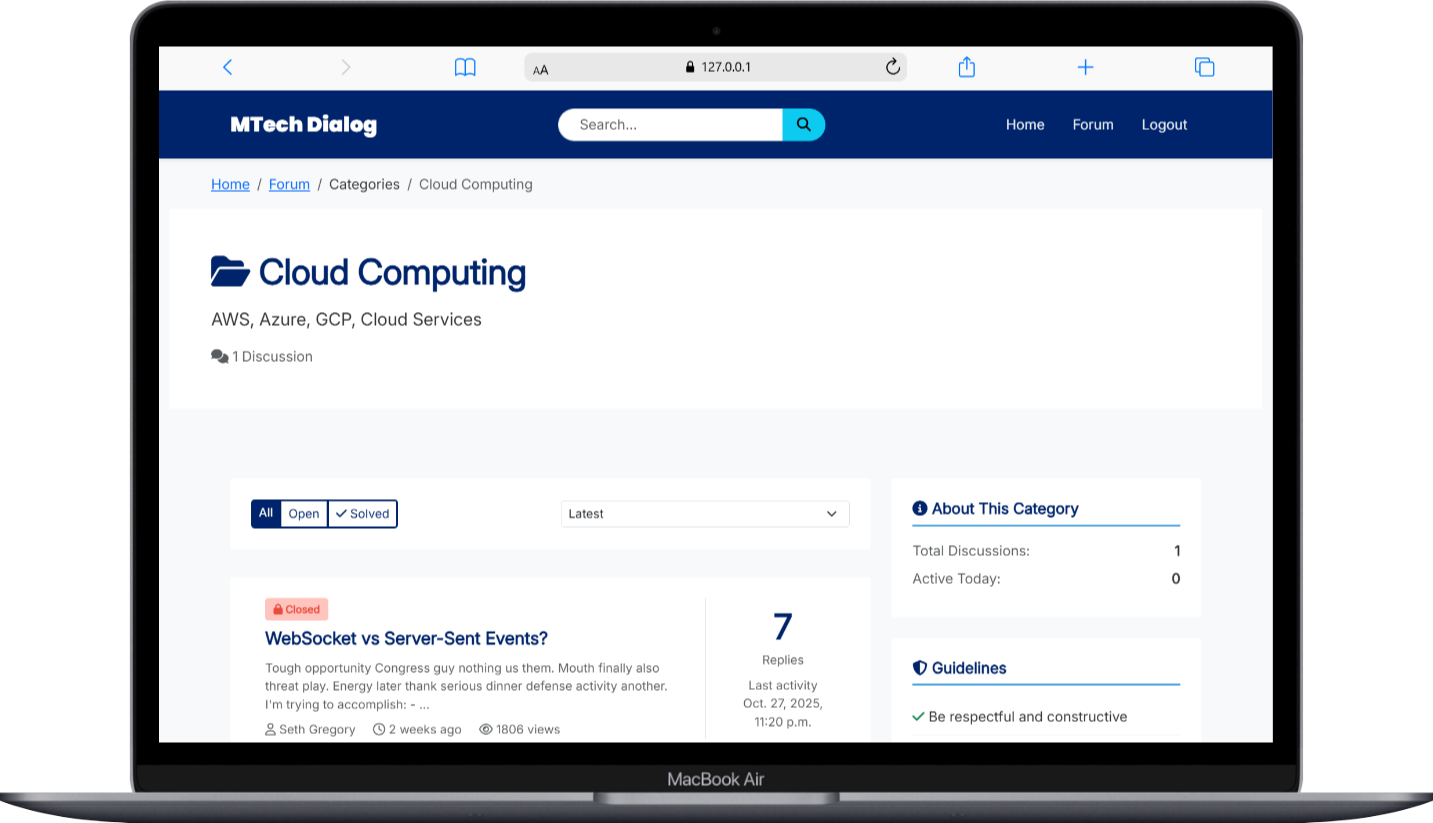The height and width of the screenshot is (823, 1433).
Task: Click the Safari back arrow icon
Action: point(227,67)
